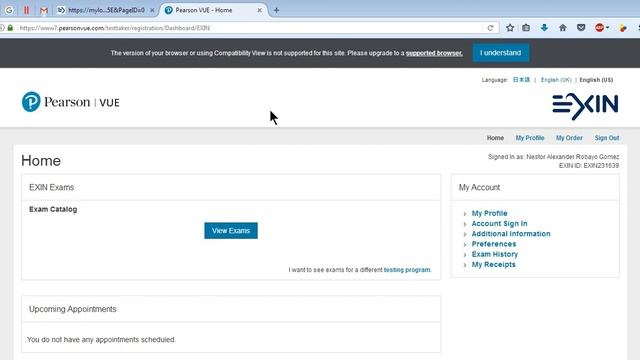Viewport: 640px width, 360px height.
Task: Open Additional Information link
Action: 511,233
